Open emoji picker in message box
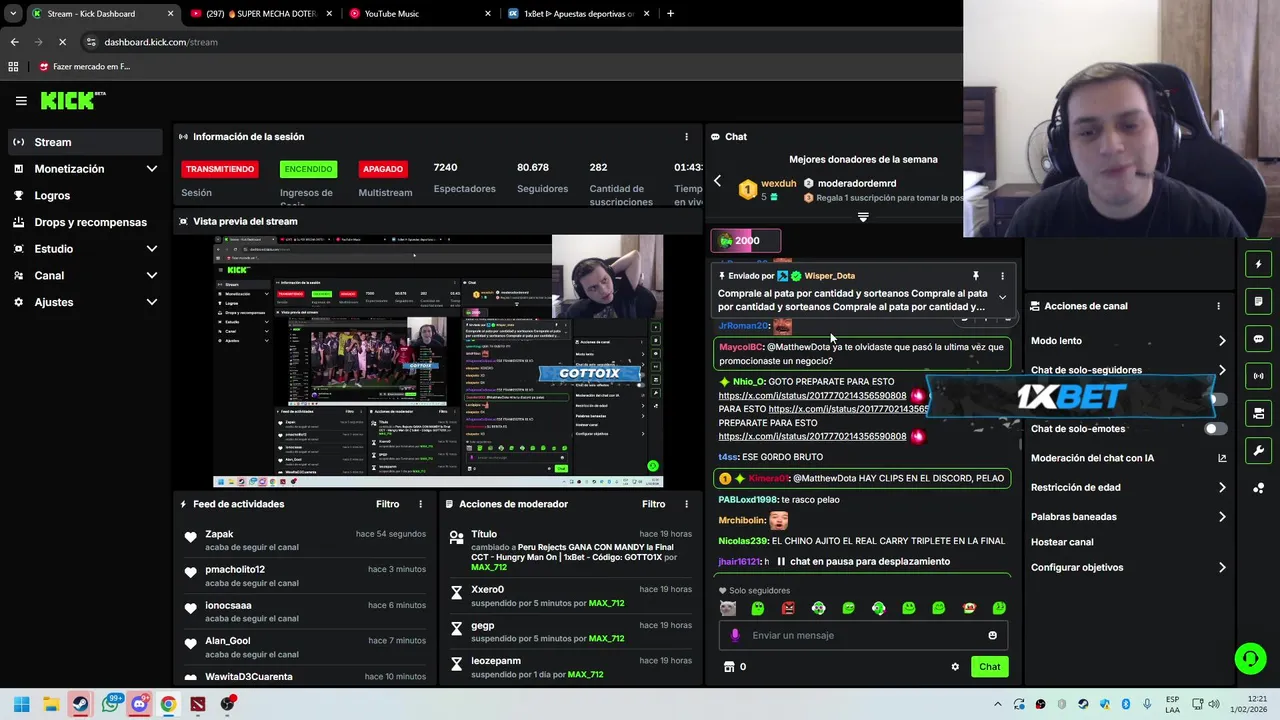The image size is (1280, 720). tap(992, 635)
